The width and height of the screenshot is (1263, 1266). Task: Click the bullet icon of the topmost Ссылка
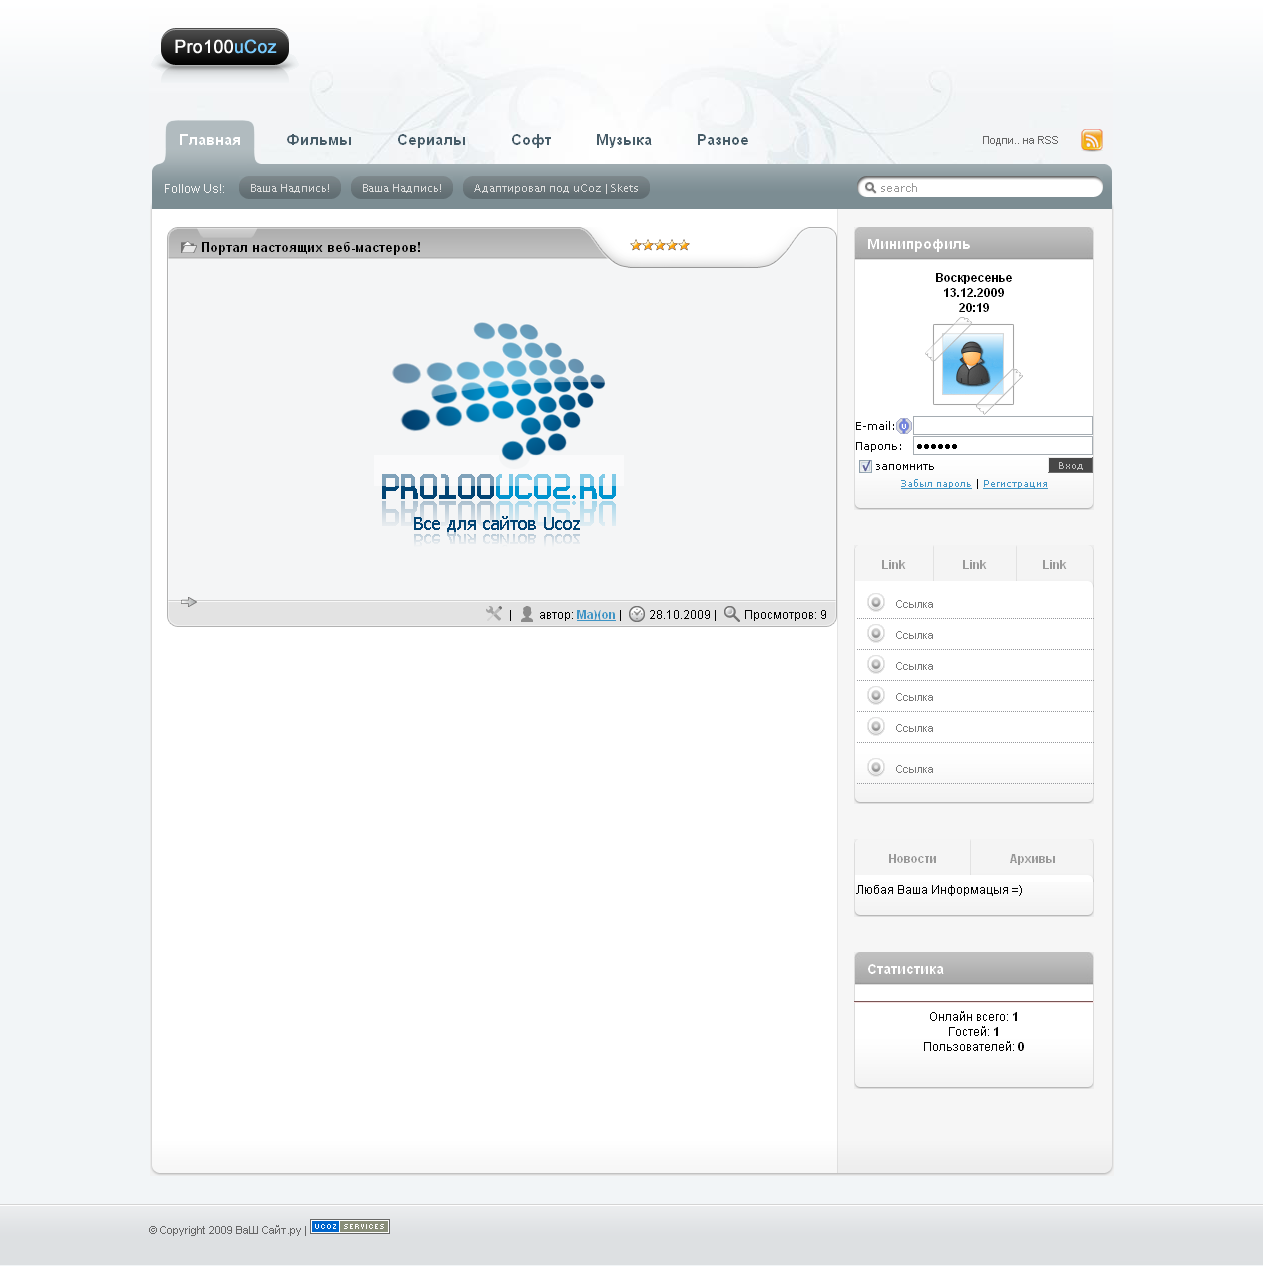pyautogui.click(x=876, y=602)
